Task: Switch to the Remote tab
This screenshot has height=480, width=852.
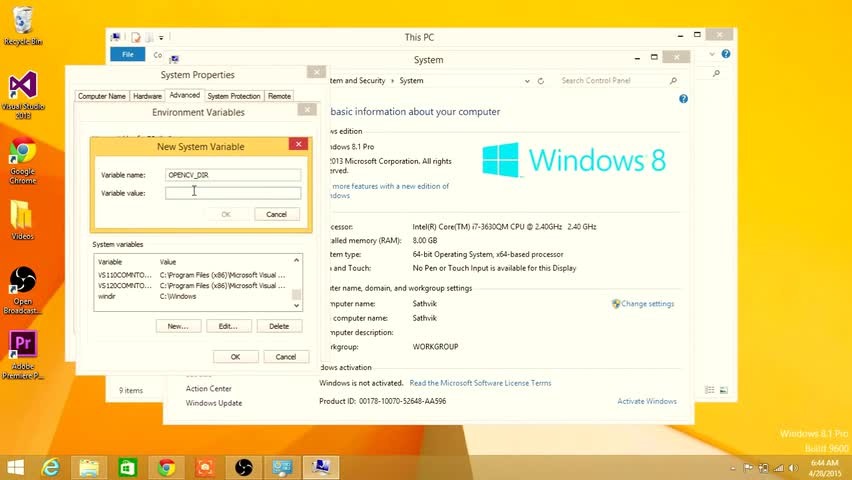Action: click(x=279, y=96)
